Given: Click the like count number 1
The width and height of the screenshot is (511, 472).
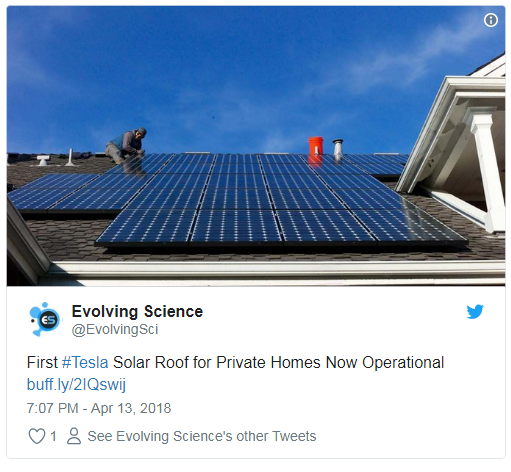Looking at the screenshot, I should pos(53,436).
